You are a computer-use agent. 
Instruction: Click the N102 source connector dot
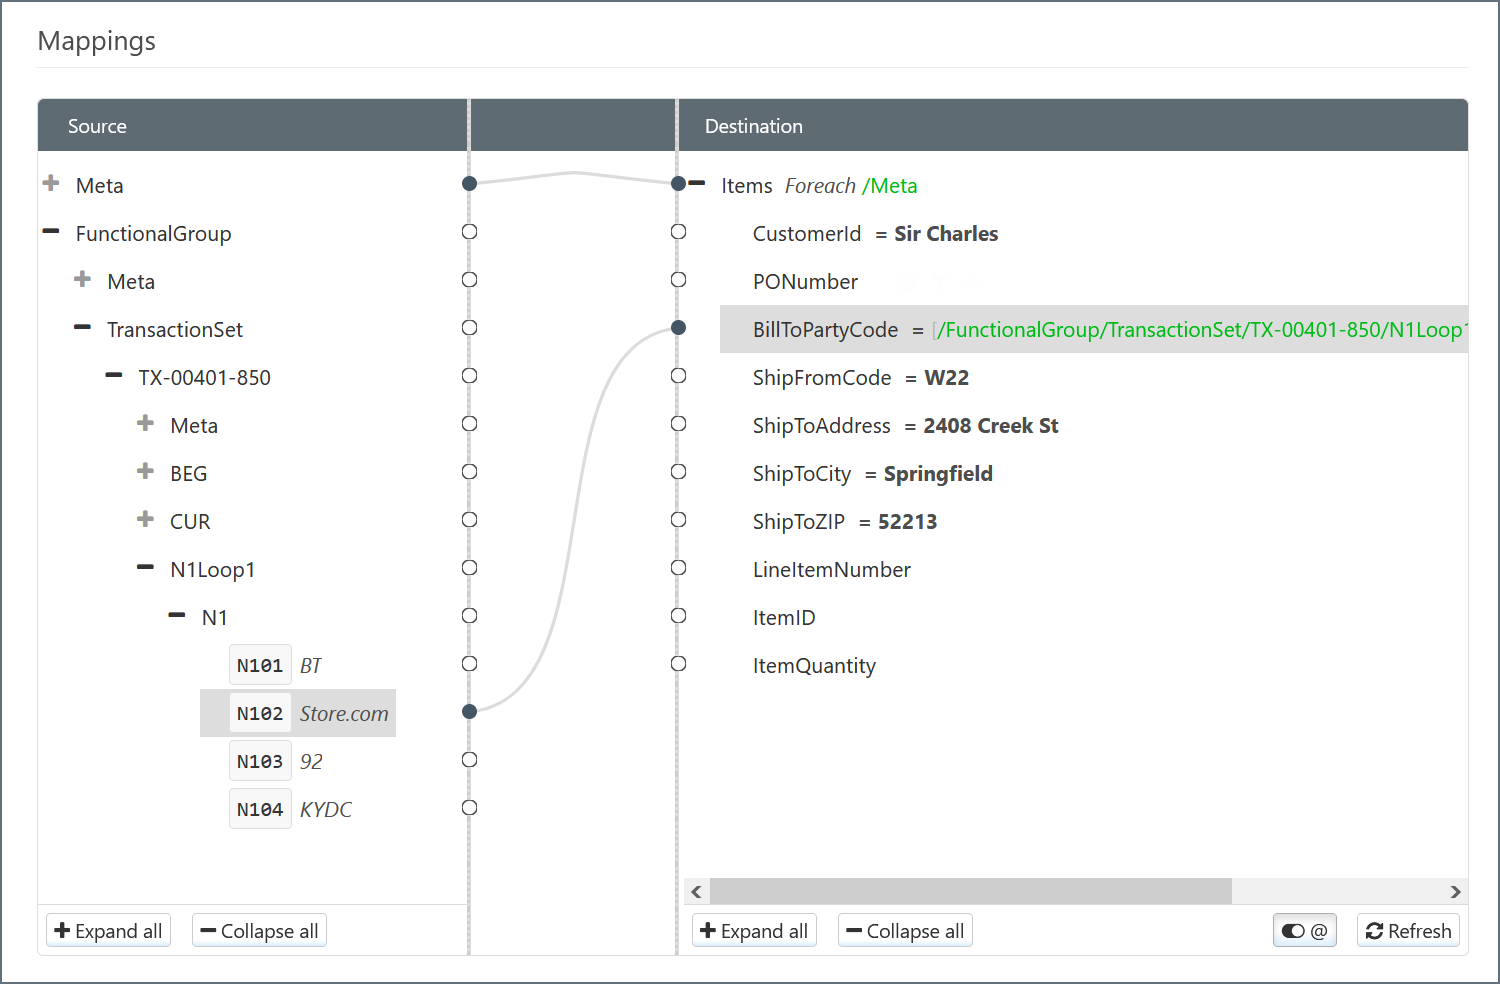(469, 711)
